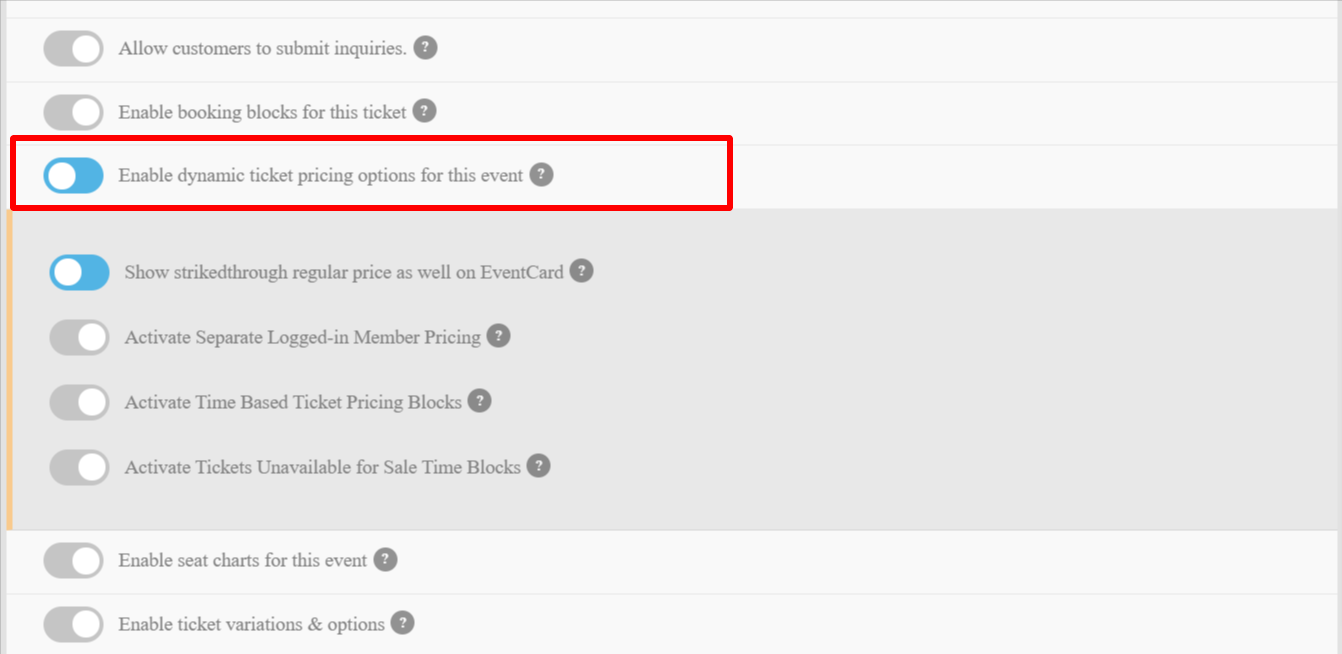Viewport: 1342px width, 654px height.
Task: Show help tooltip for seat charts option
Action: coord(386,559)
